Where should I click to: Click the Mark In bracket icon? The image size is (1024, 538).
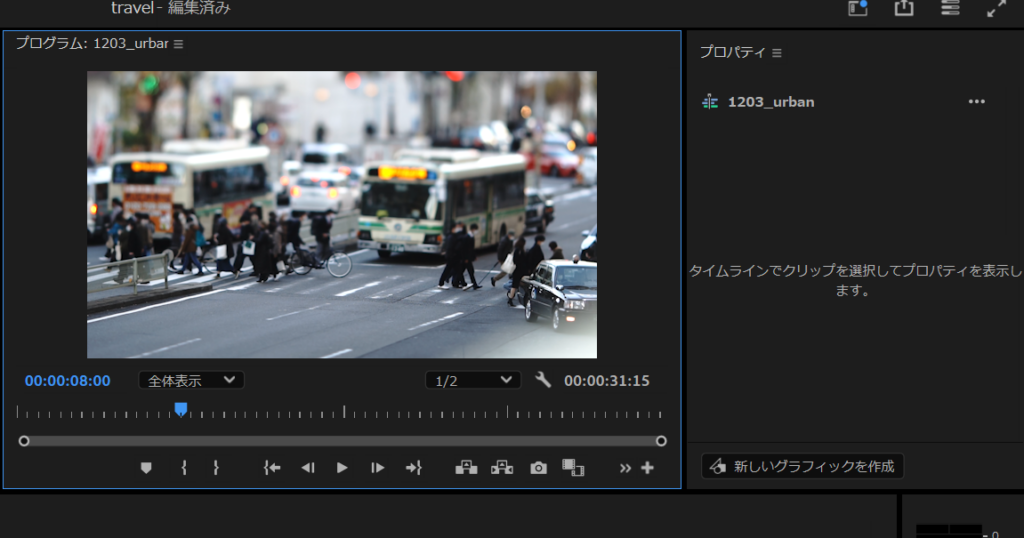click(x=184, y=467)
